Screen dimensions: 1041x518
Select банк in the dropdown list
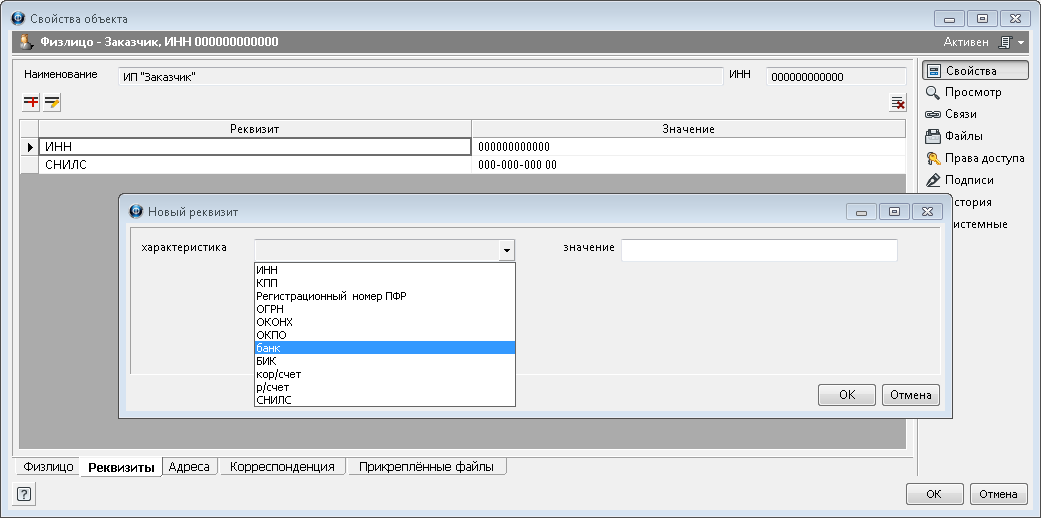(x=385, y=348)
